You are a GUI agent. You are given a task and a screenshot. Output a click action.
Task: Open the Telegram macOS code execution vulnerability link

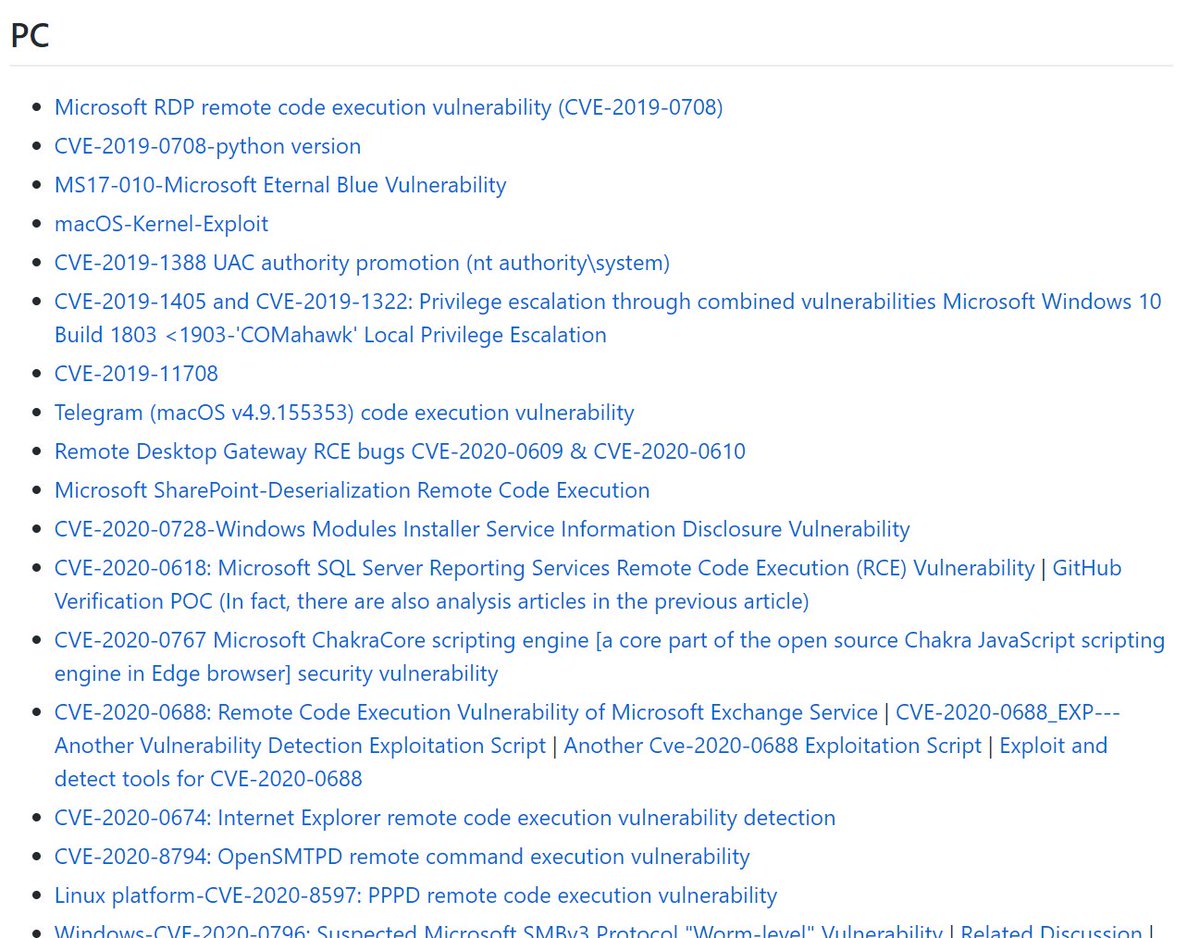click(344, 412)
